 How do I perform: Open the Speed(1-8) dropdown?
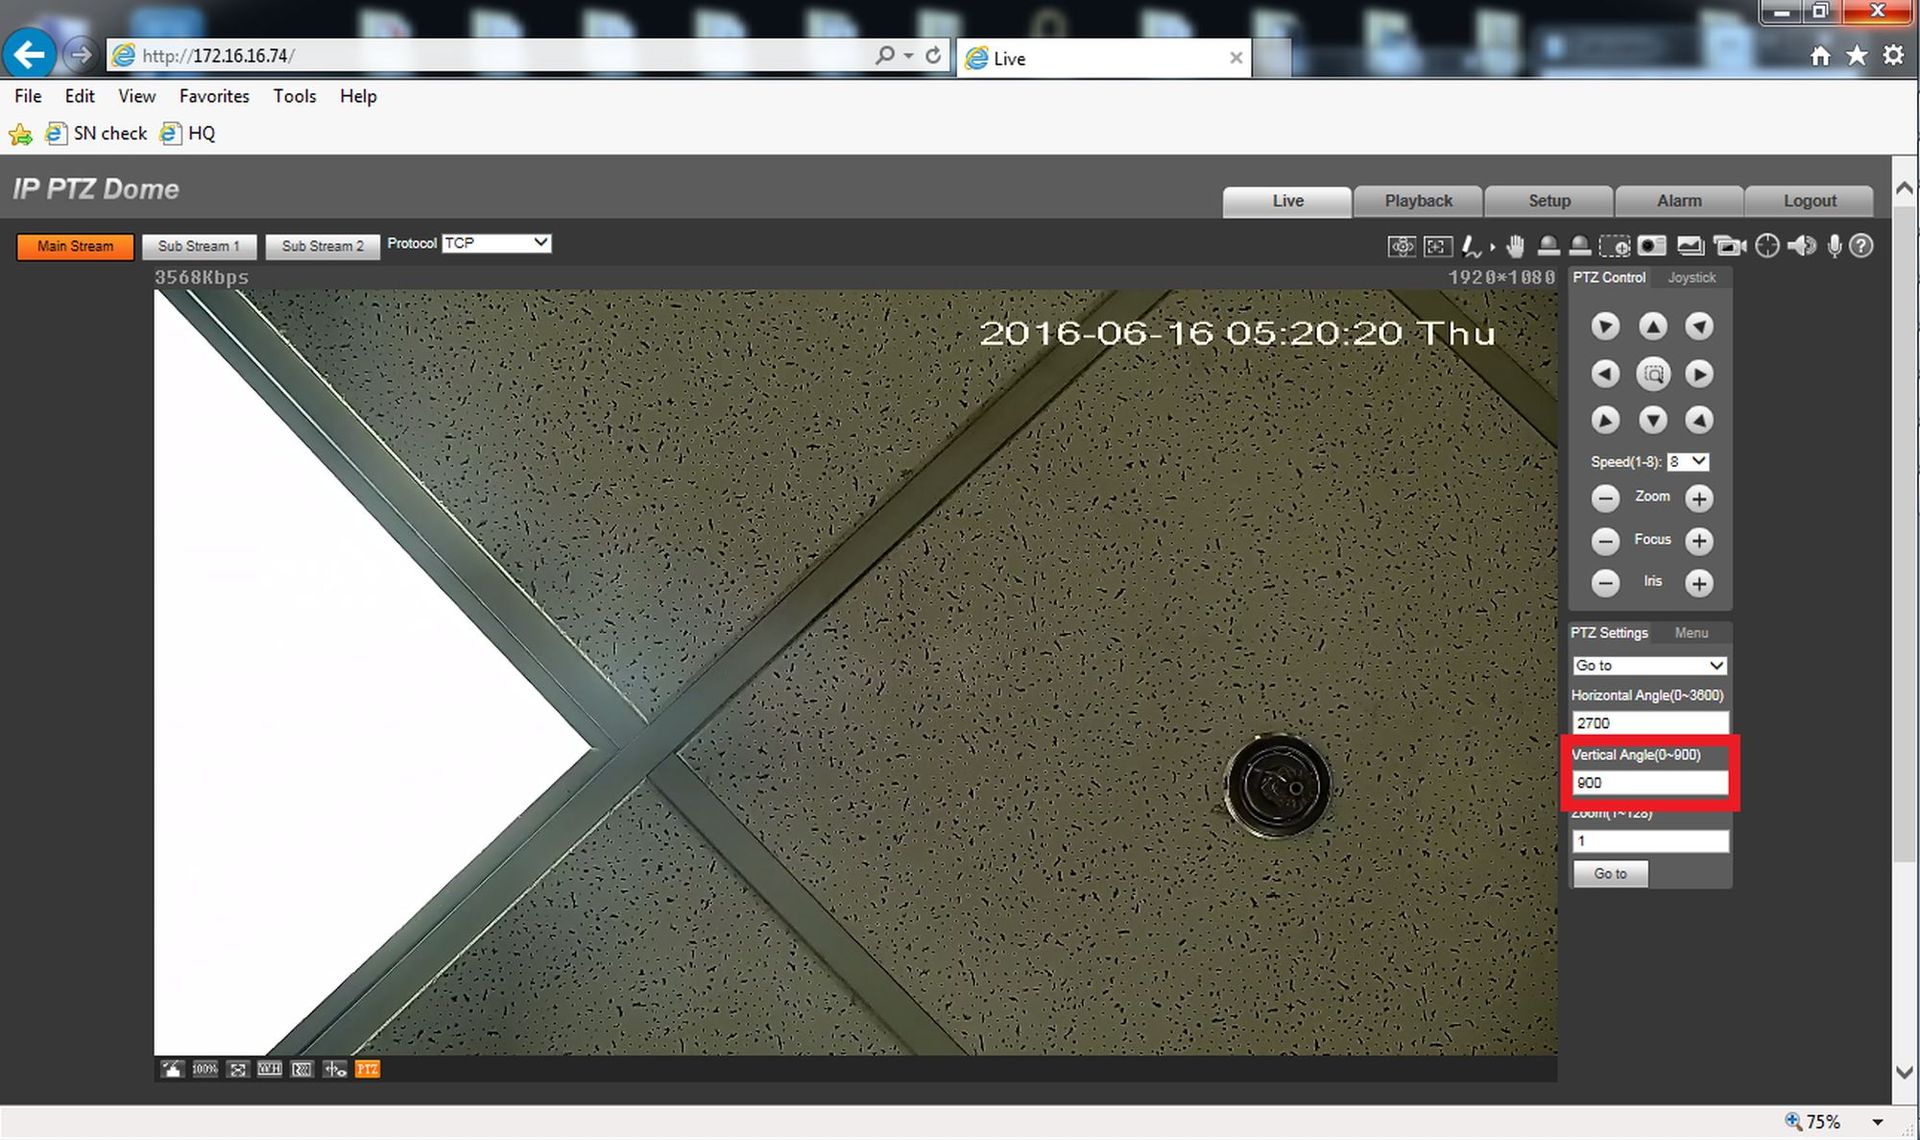(x=1688, y=461)
